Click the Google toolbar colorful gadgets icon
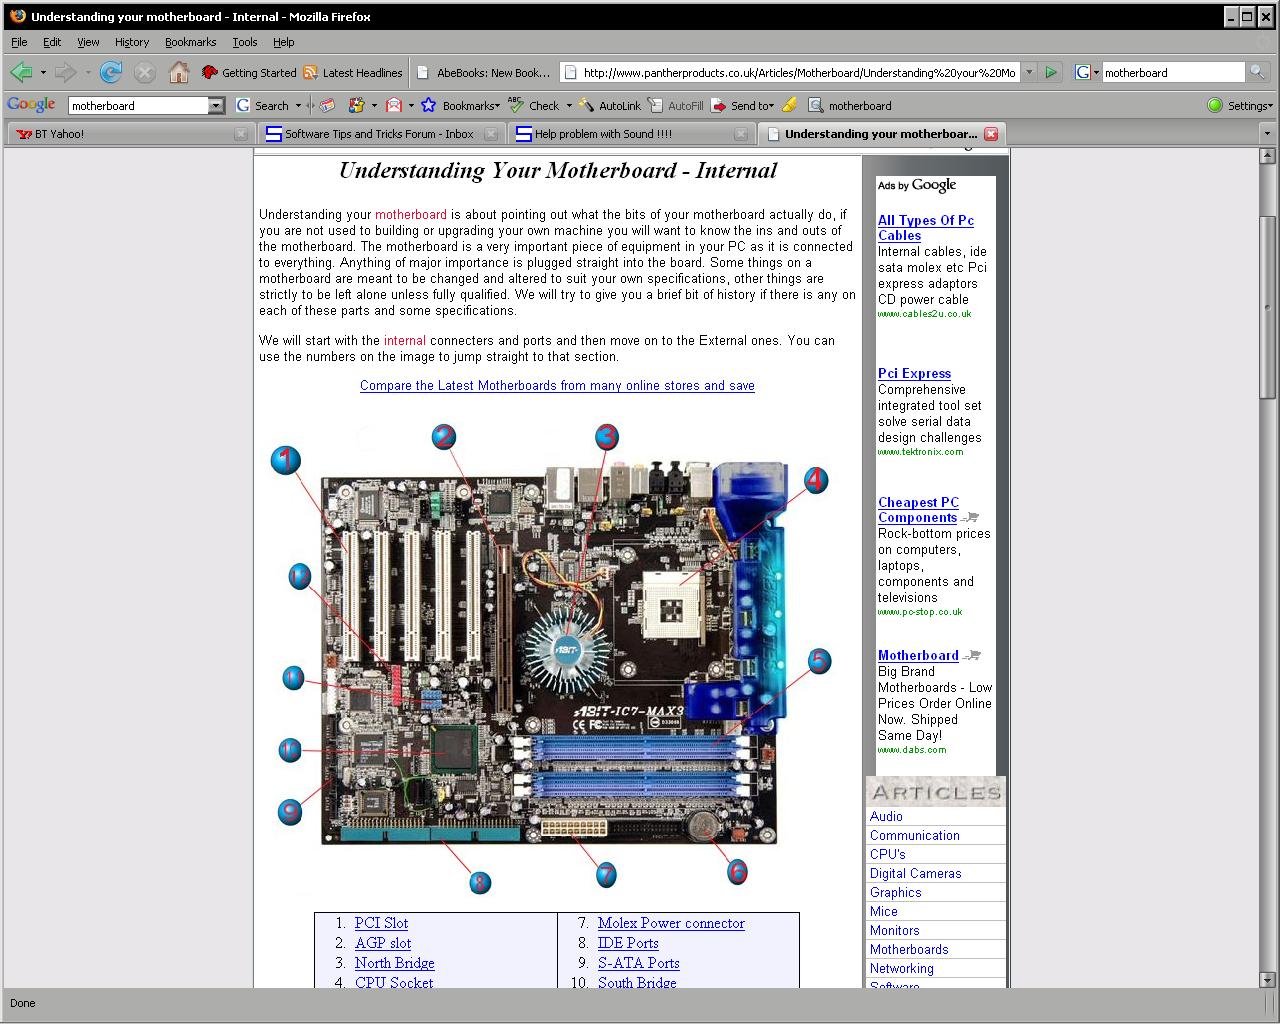The height and width of the screenshot is (1024, 1280). pyautogui.click(x=356, y=105)
